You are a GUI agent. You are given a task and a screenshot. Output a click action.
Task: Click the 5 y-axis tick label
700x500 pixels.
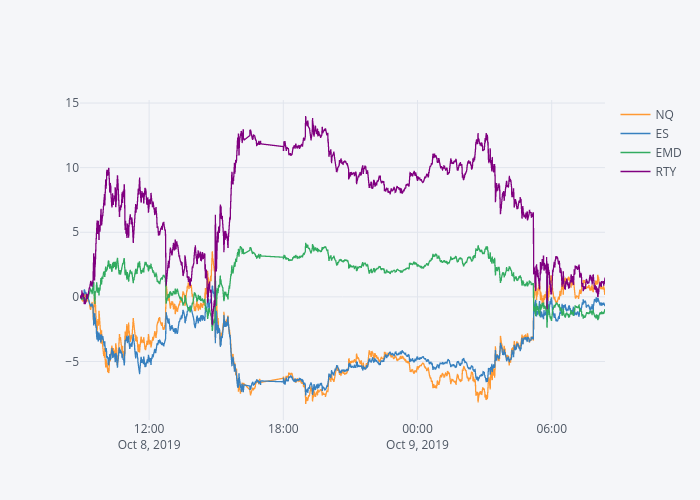75,232
